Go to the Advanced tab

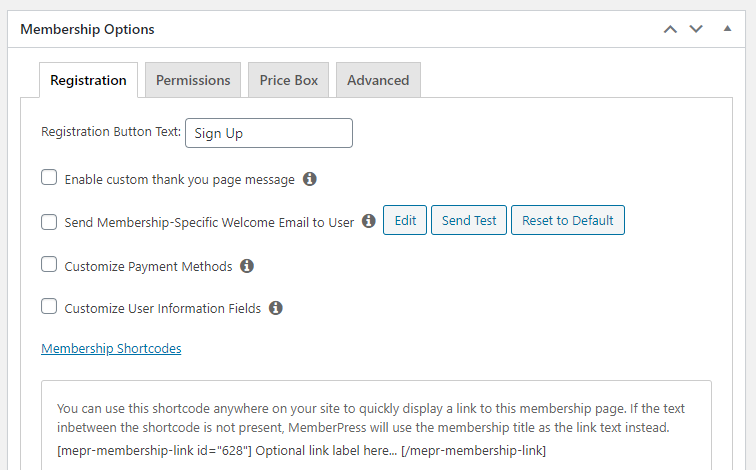(x=378, y=80)
